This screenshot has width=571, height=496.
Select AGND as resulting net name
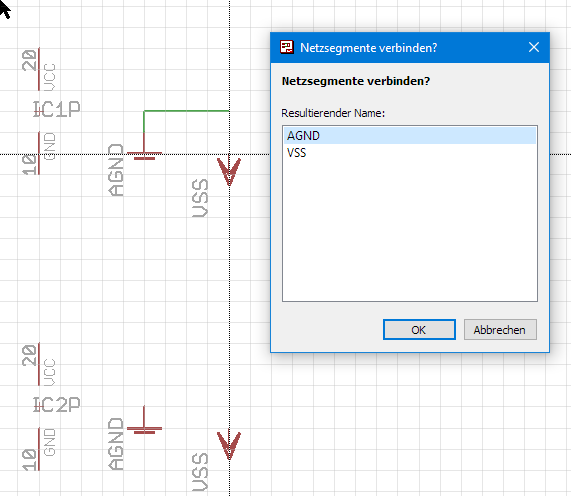pyautogui.click(x=410, y=135)
